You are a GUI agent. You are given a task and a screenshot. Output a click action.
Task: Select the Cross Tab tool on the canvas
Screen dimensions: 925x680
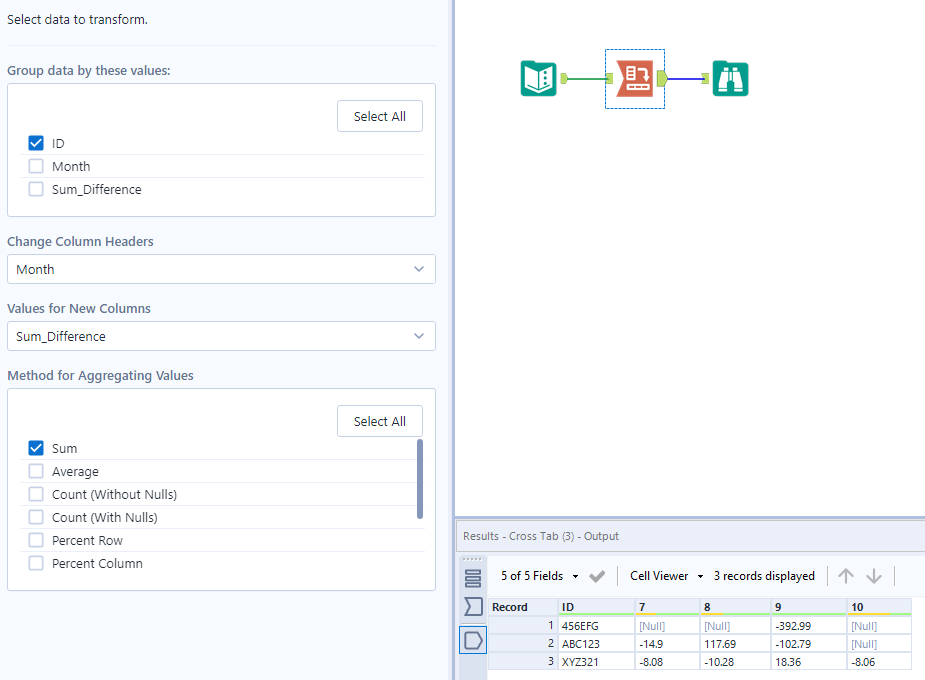pyautogui.click(x=634, y=78)
